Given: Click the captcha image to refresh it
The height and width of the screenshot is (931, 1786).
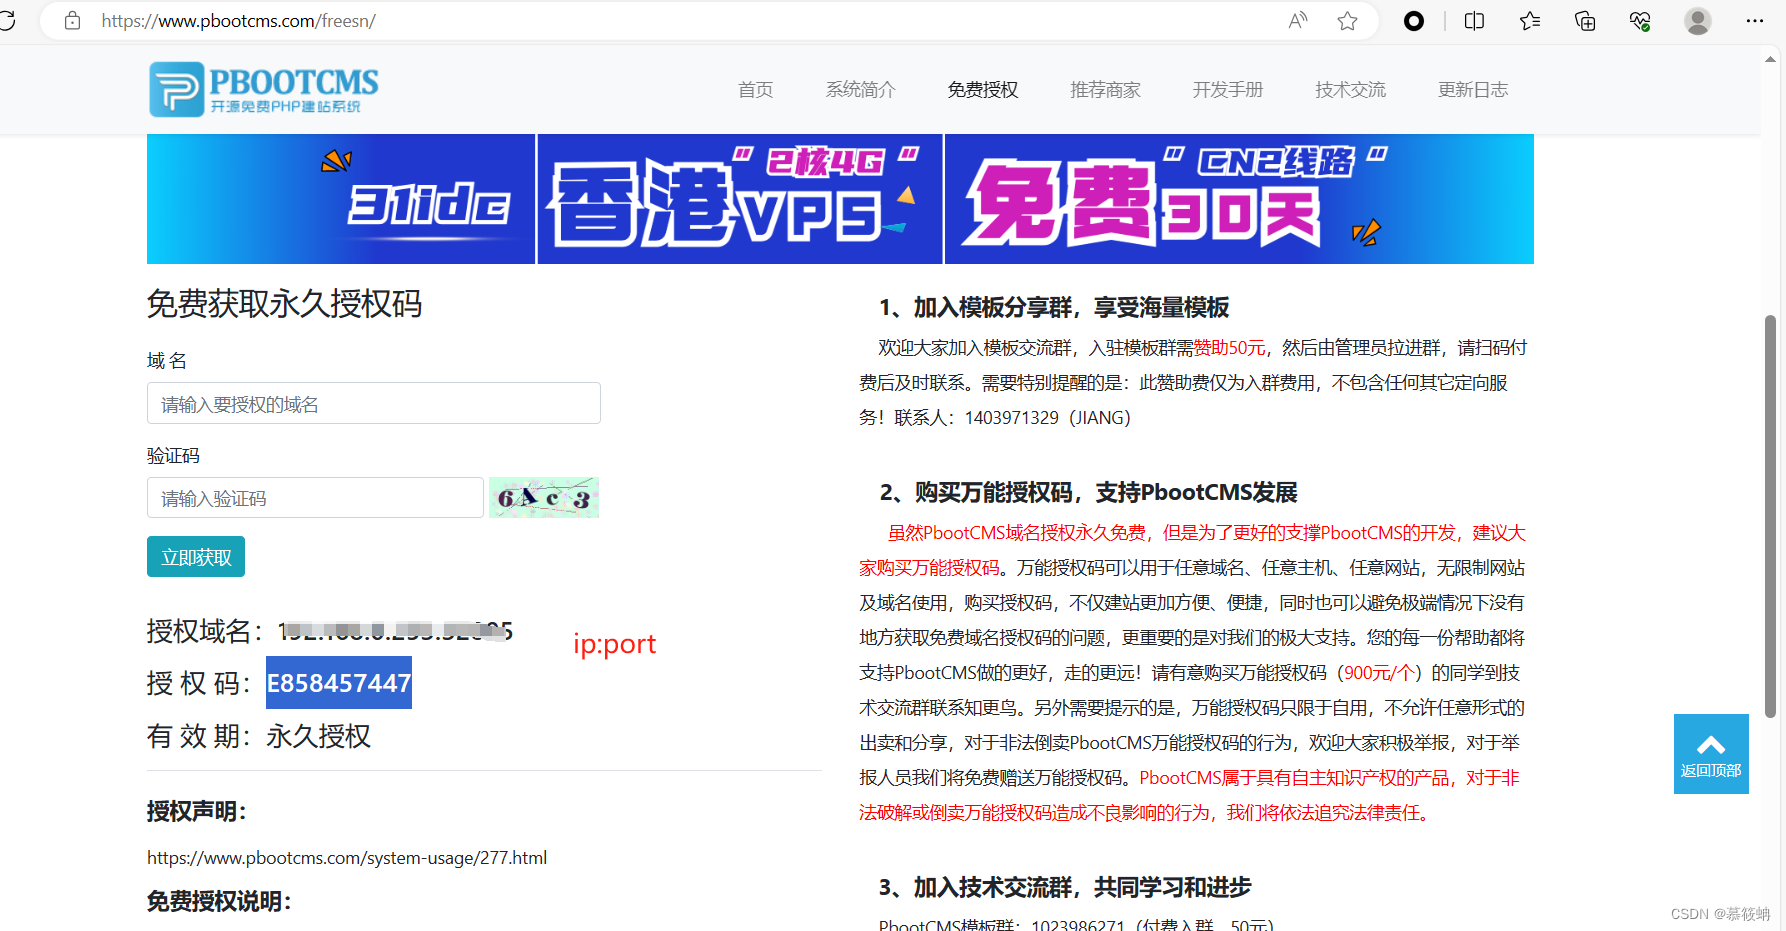Looking at the screenshot, I should point(543,497).
